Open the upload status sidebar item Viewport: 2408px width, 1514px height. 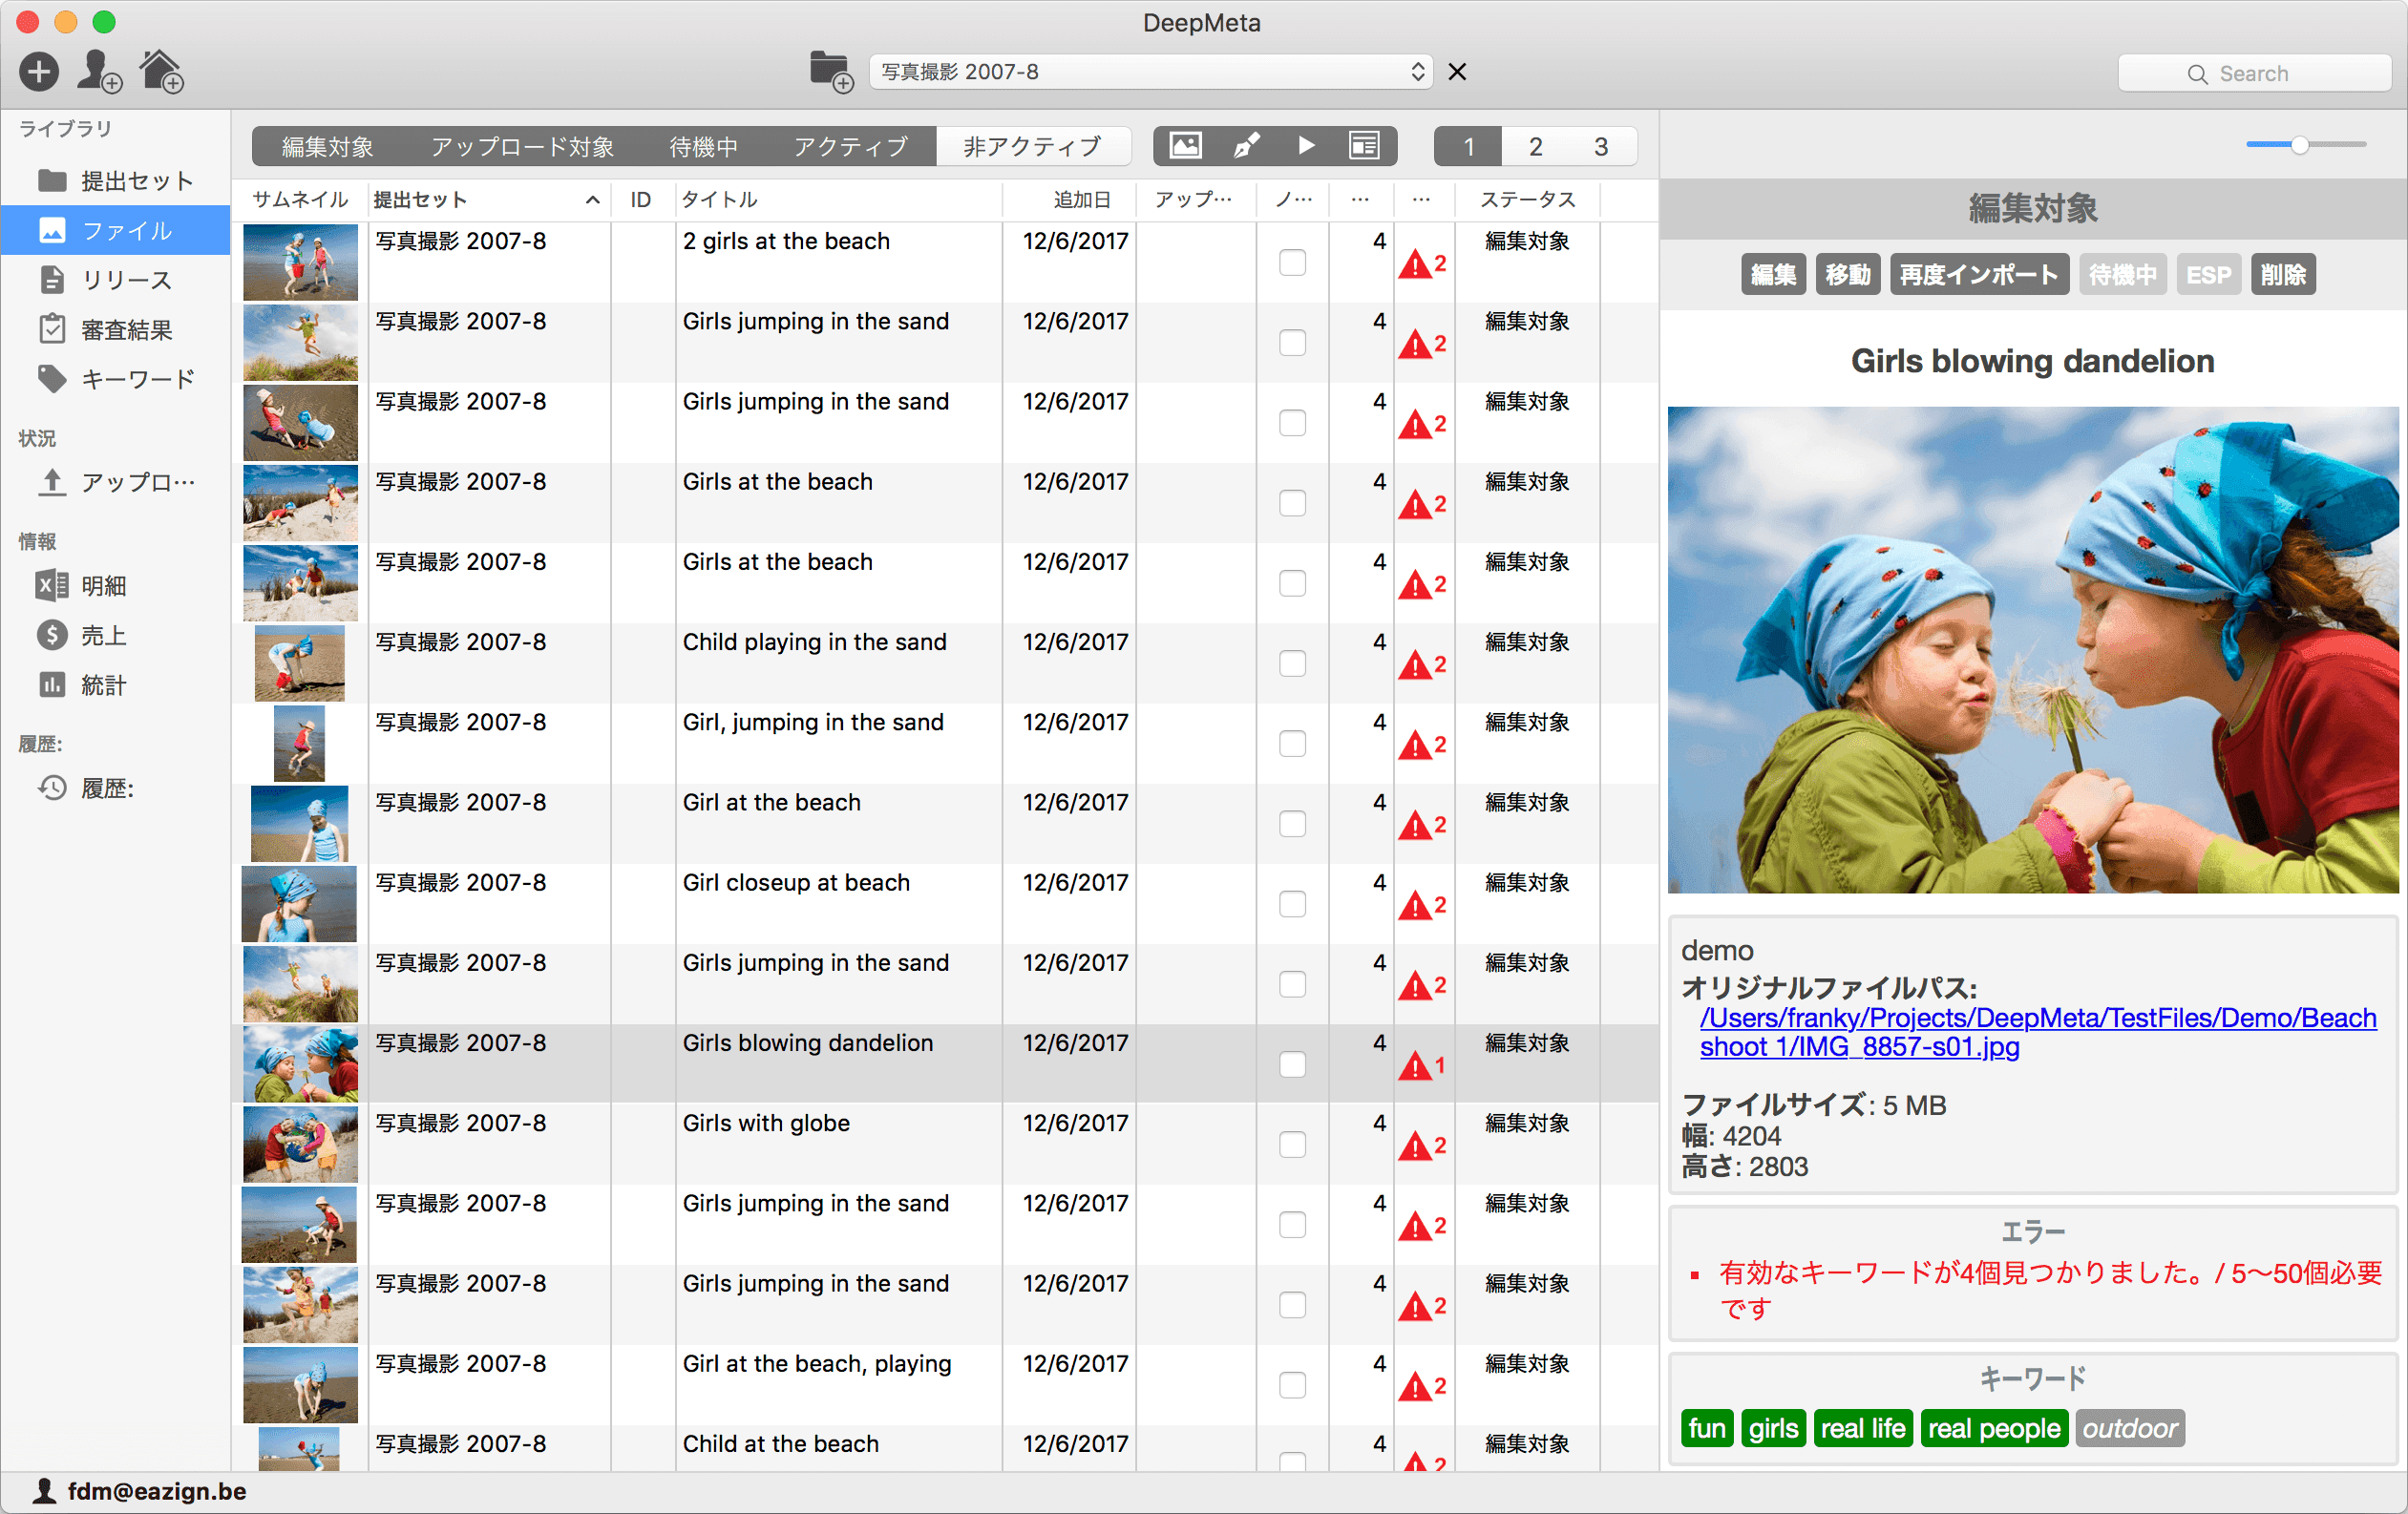[x=116, y=482]
